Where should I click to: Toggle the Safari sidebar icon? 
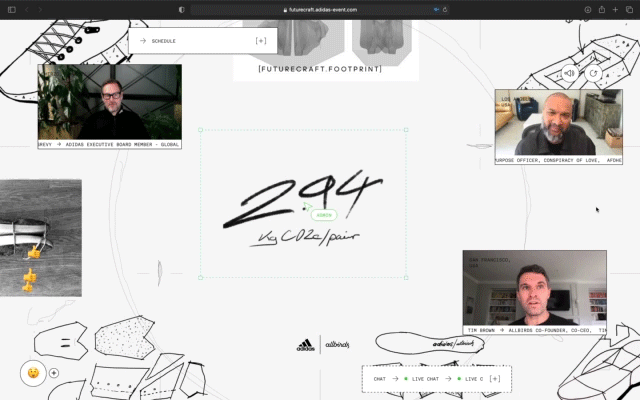12,9
